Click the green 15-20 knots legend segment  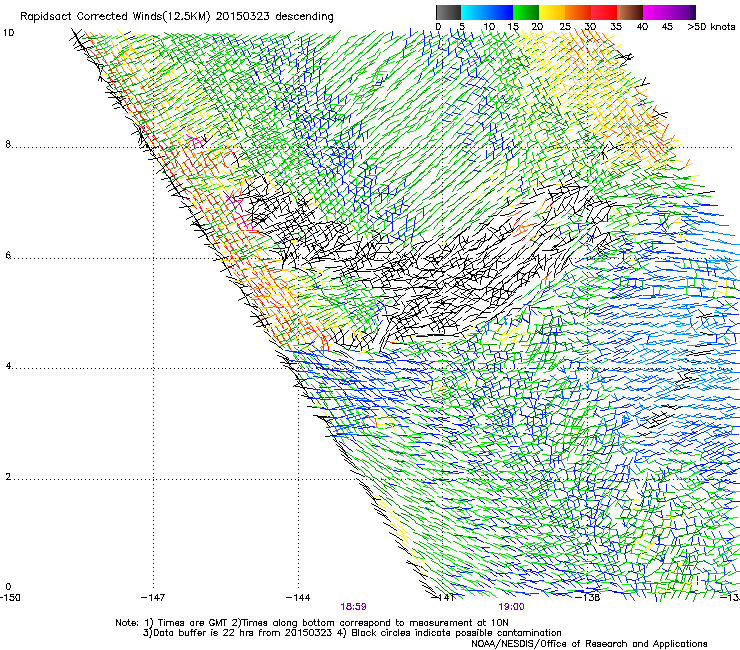526,12
